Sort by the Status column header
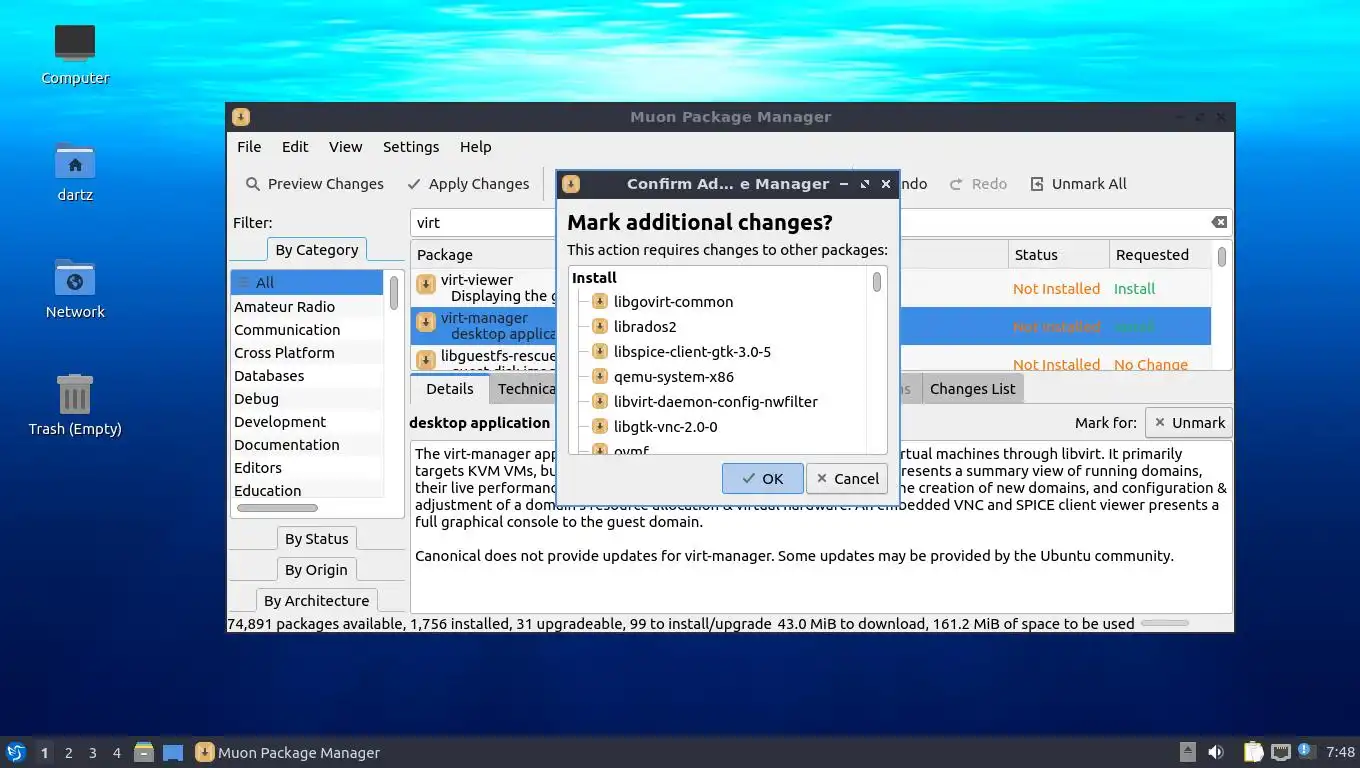Screen dimensions: 1360x768 pos(1058,255)
